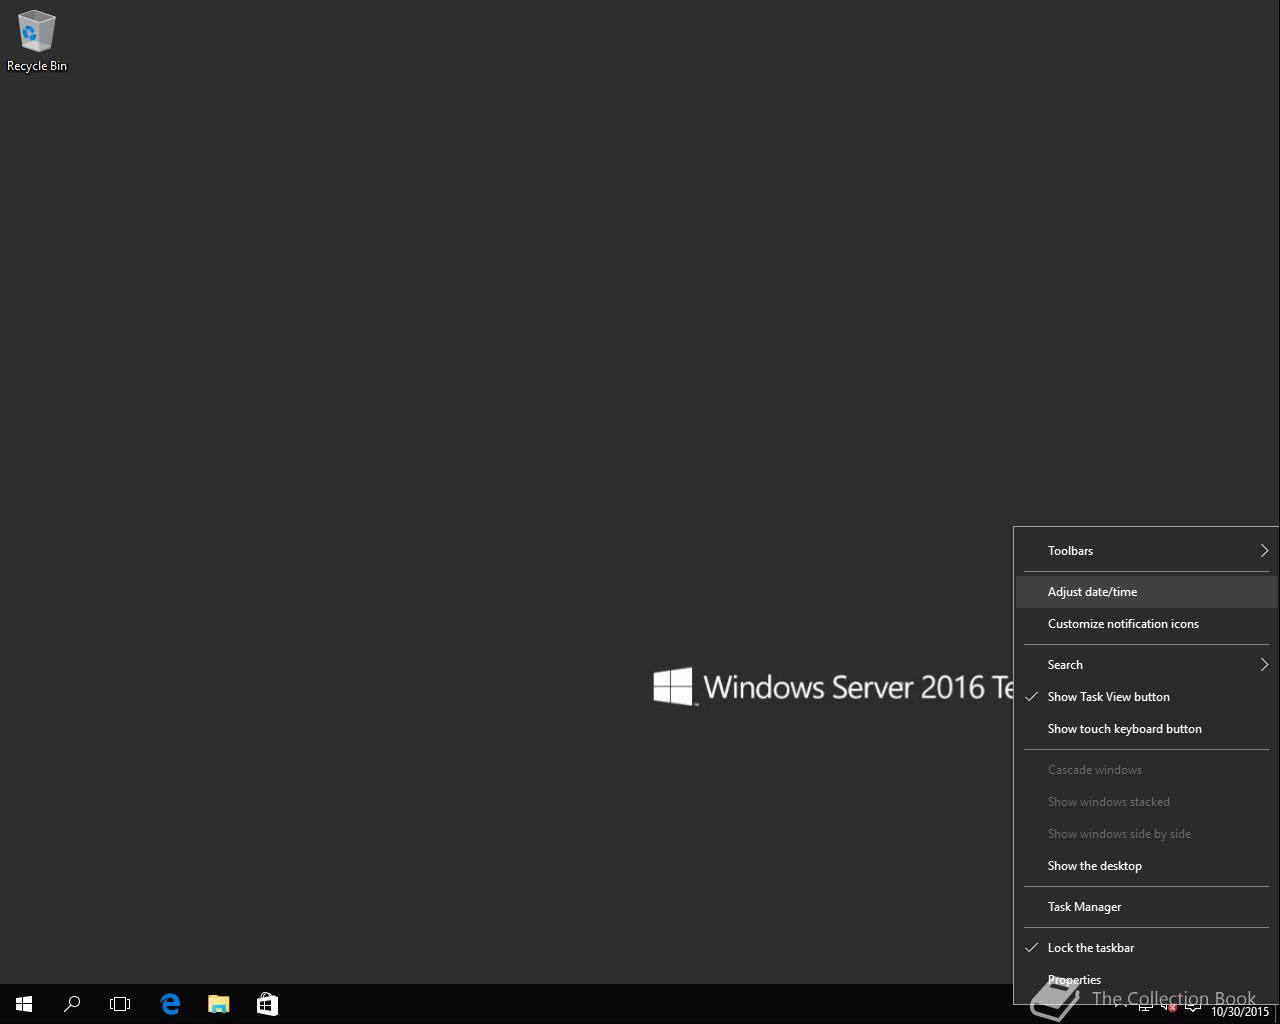Select Show the desktop menu entry
This screenshot has height=1024, width=1280.
tap(1146, 866)
